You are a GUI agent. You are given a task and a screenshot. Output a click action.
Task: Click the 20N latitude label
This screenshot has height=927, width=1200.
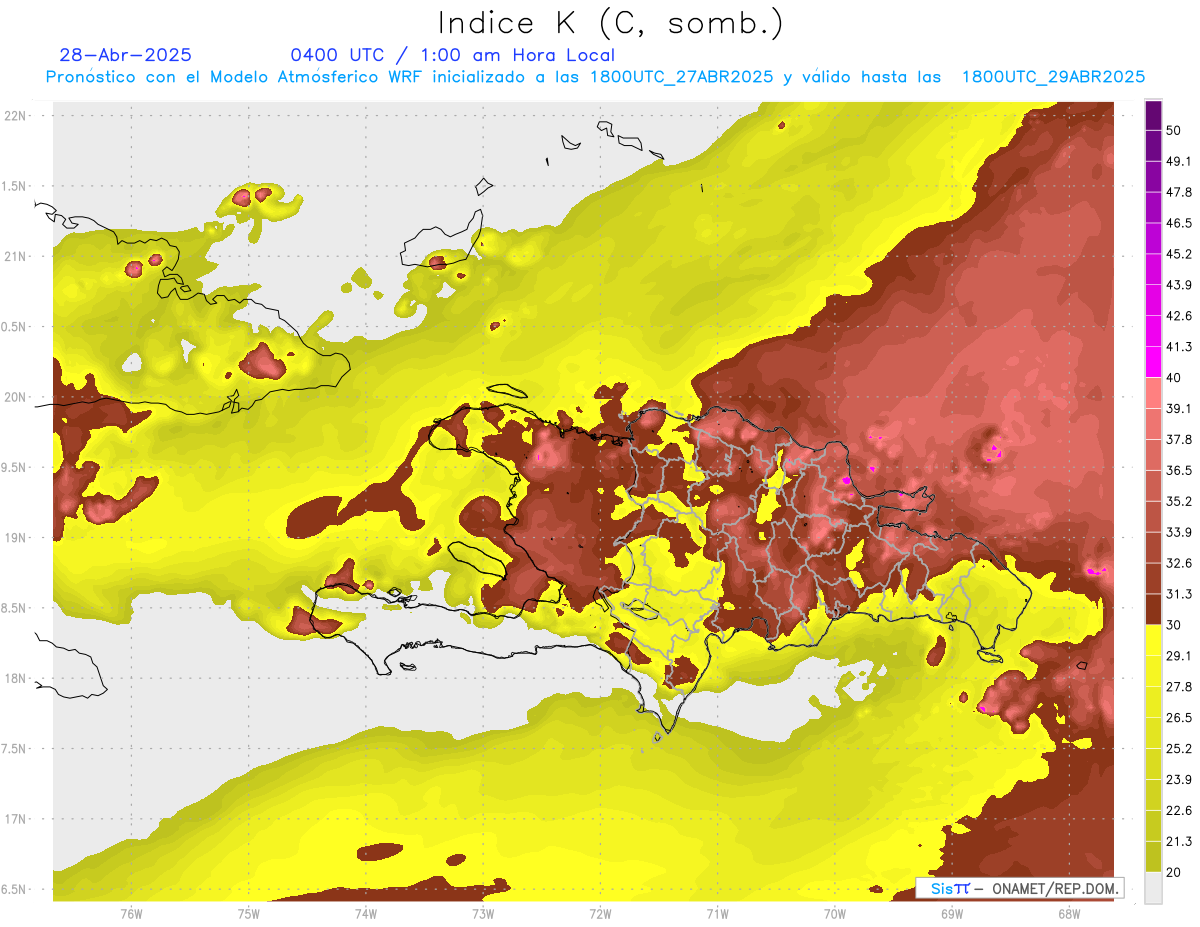tap(16, 397)
